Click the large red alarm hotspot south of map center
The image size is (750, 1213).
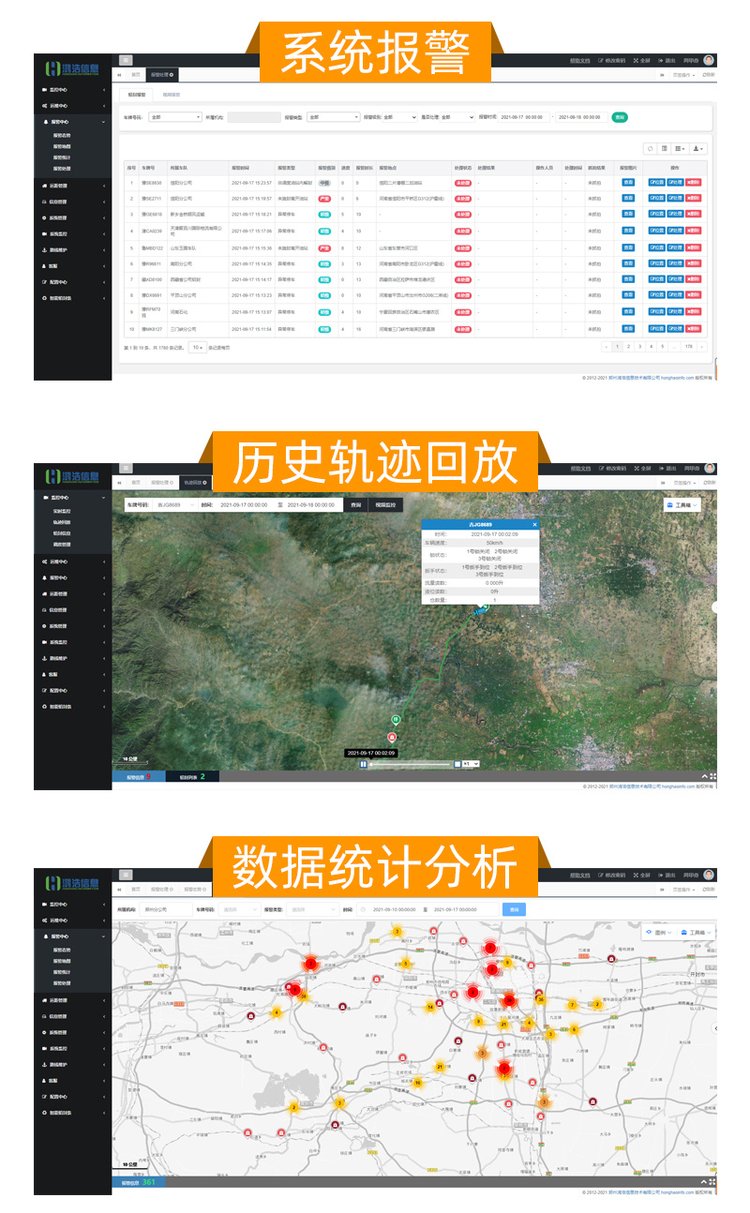coord(504,1069)
